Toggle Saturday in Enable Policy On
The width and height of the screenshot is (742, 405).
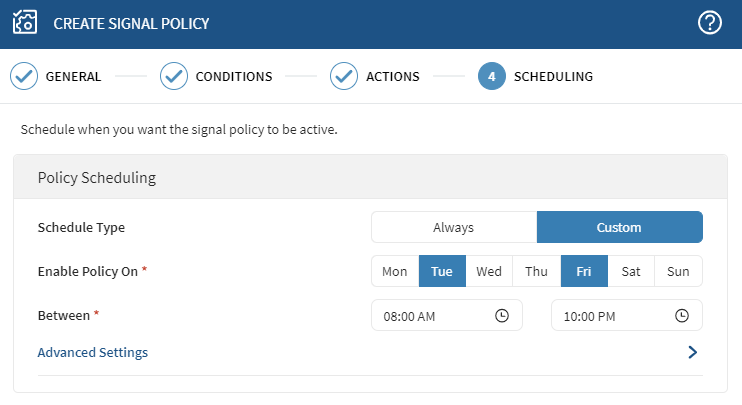(631, 271)
